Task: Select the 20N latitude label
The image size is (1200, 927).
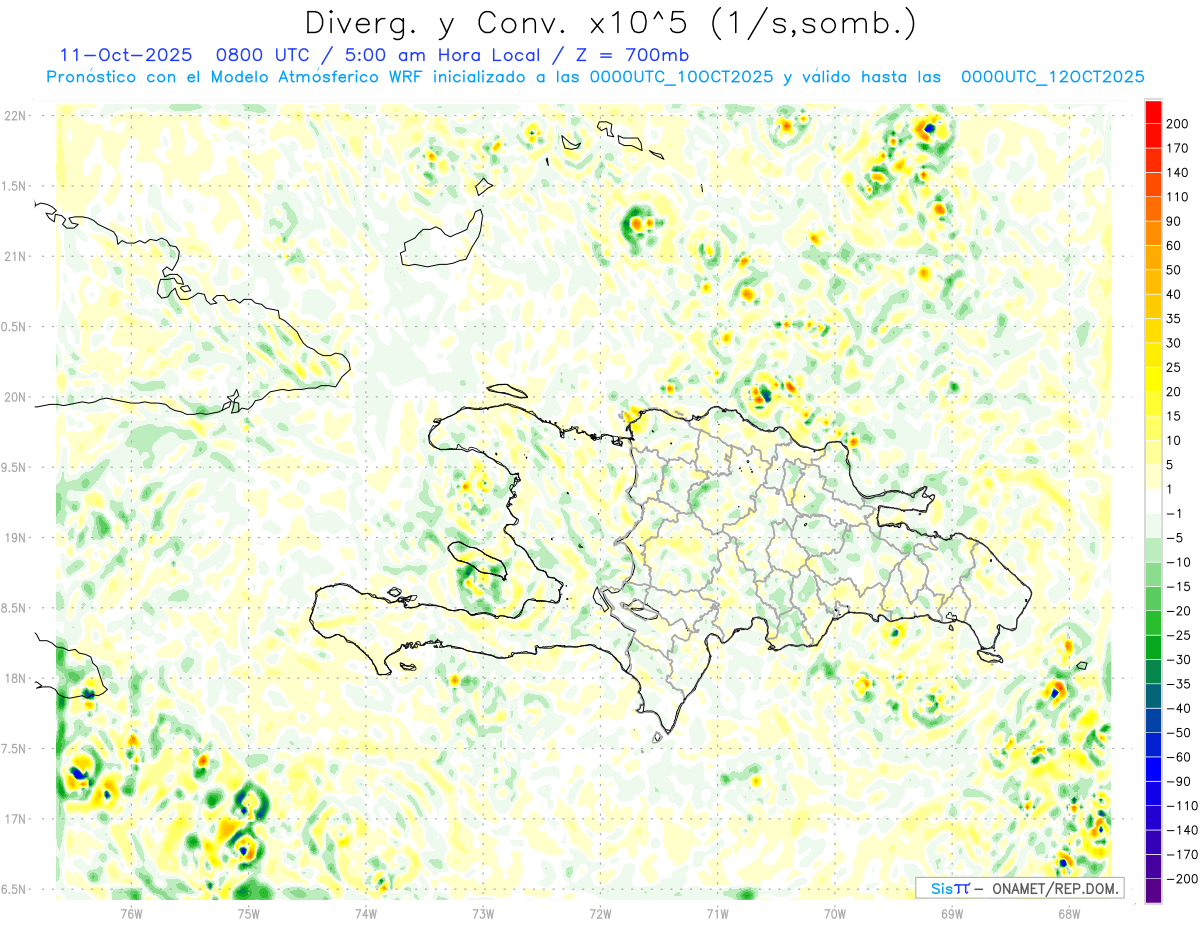Action: click(14, 398)
